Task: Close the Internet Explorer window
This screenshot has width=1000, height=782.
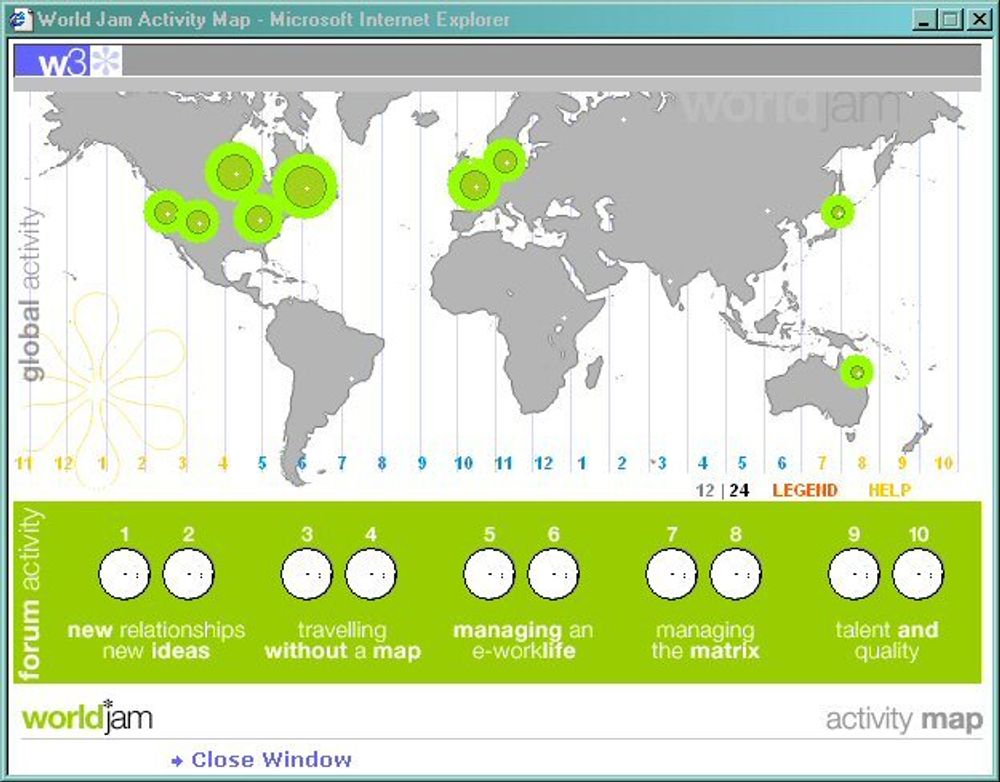Action: click(979, 20)
